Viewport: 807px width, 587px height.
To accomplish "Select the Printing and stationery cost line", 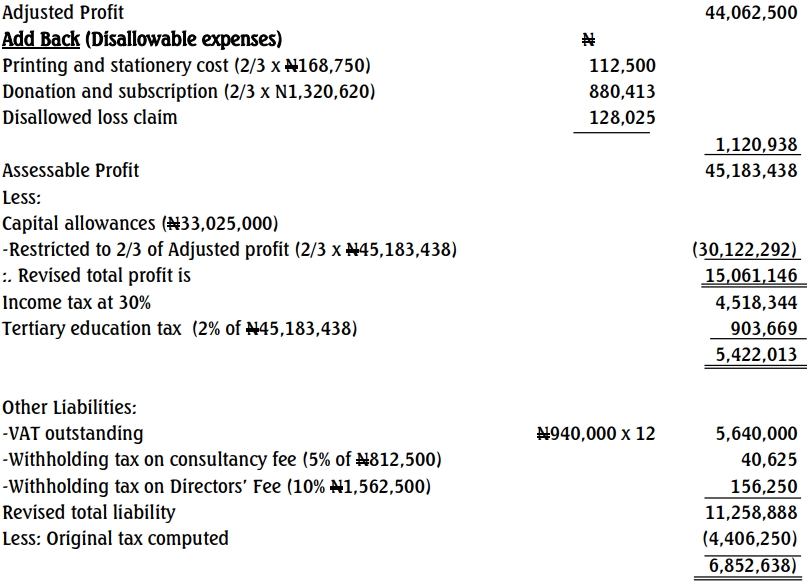I will click(186, 66).
